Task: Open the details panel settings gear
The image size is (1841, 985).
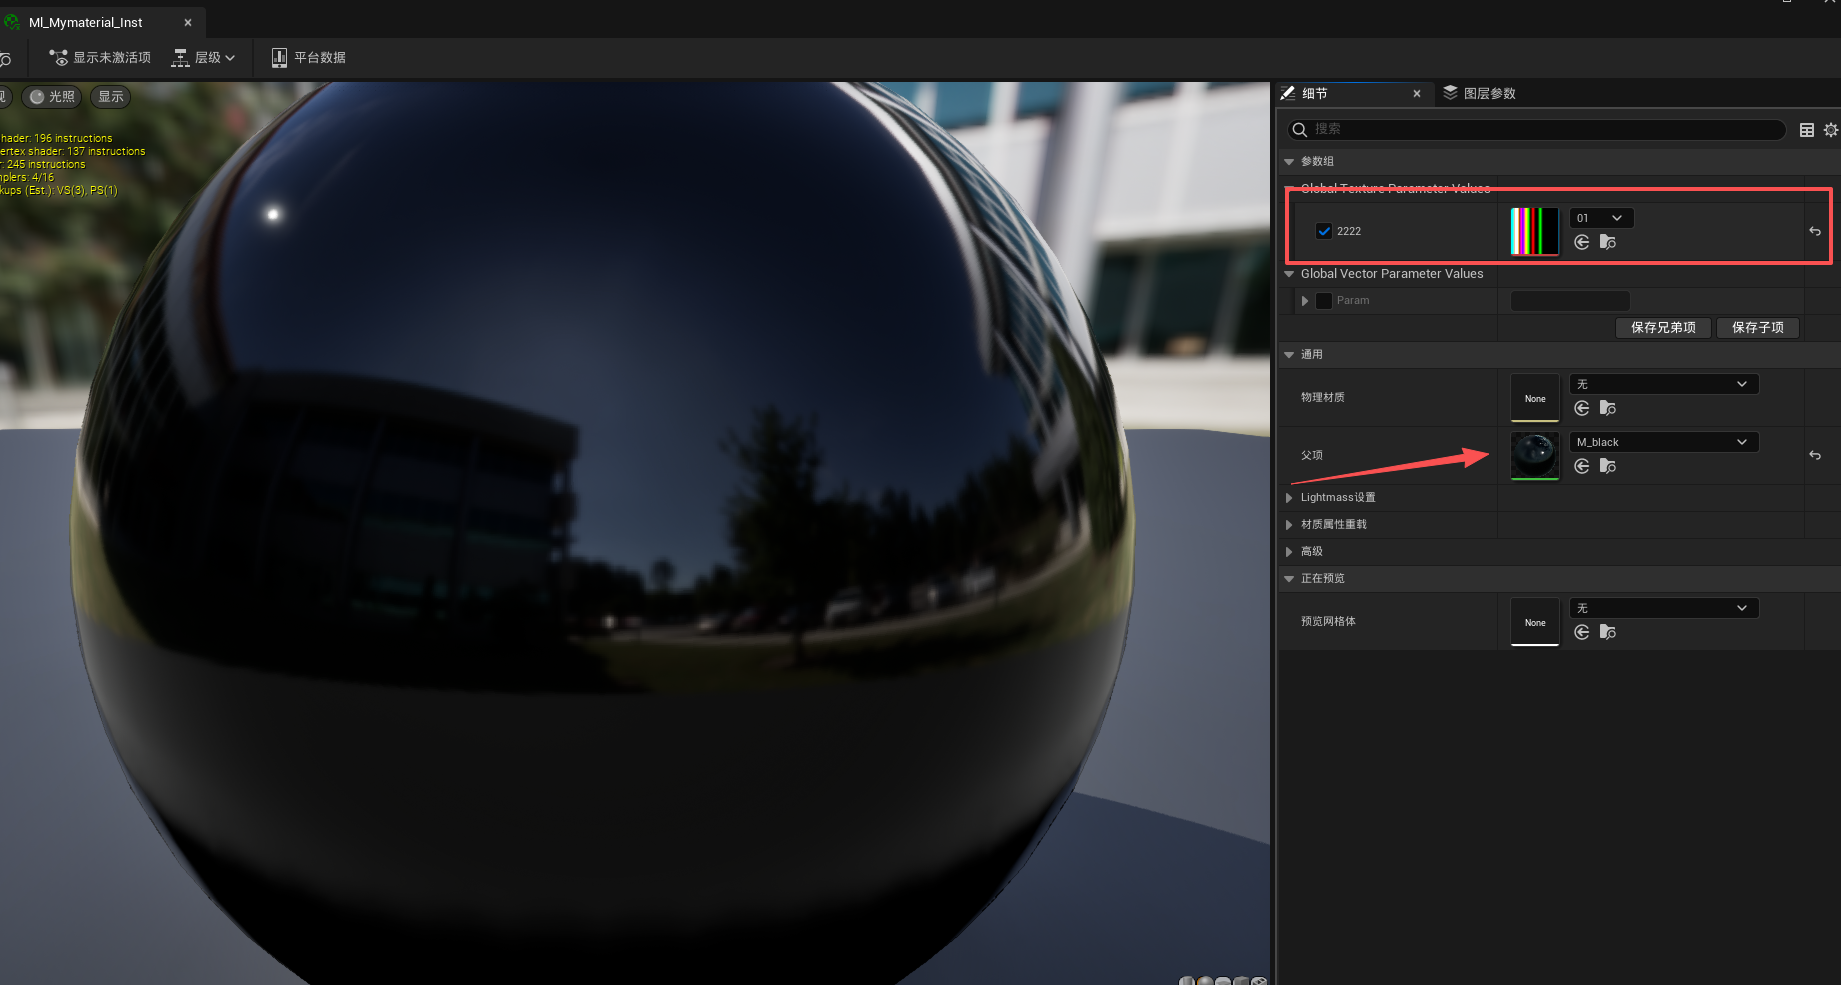Action: [1831, 130]
